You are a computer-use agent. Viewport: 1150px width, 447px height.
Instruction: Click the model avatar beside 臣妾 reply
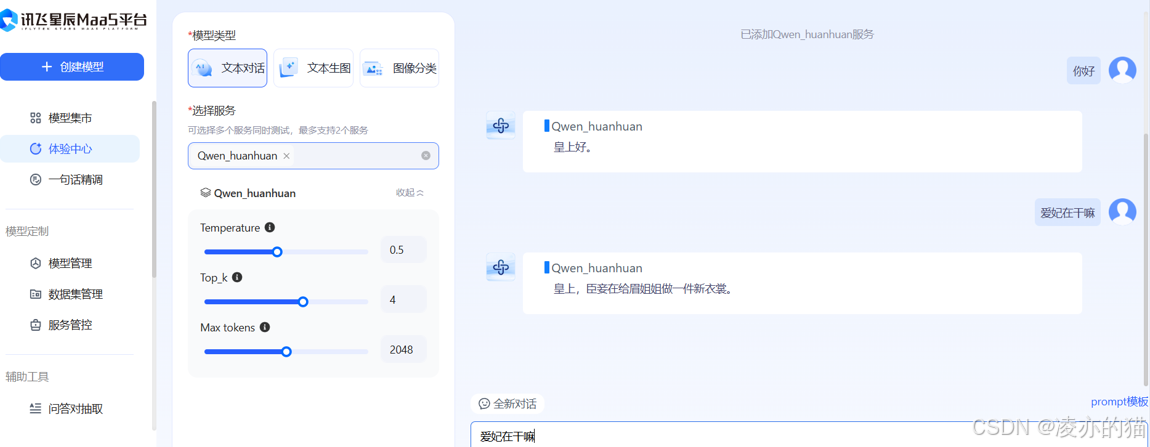[501, 267]
